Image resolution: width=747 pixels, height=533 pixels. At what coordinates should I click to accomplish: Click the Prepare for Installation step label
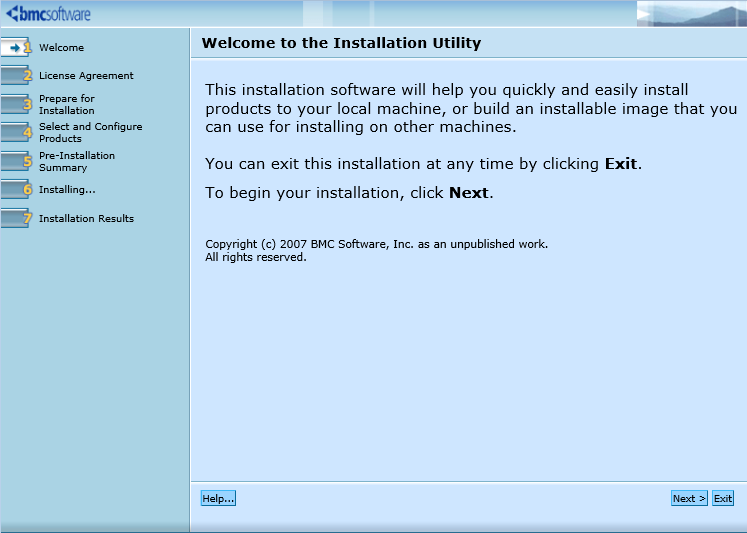pyautogui.click(x=67, y=104)
